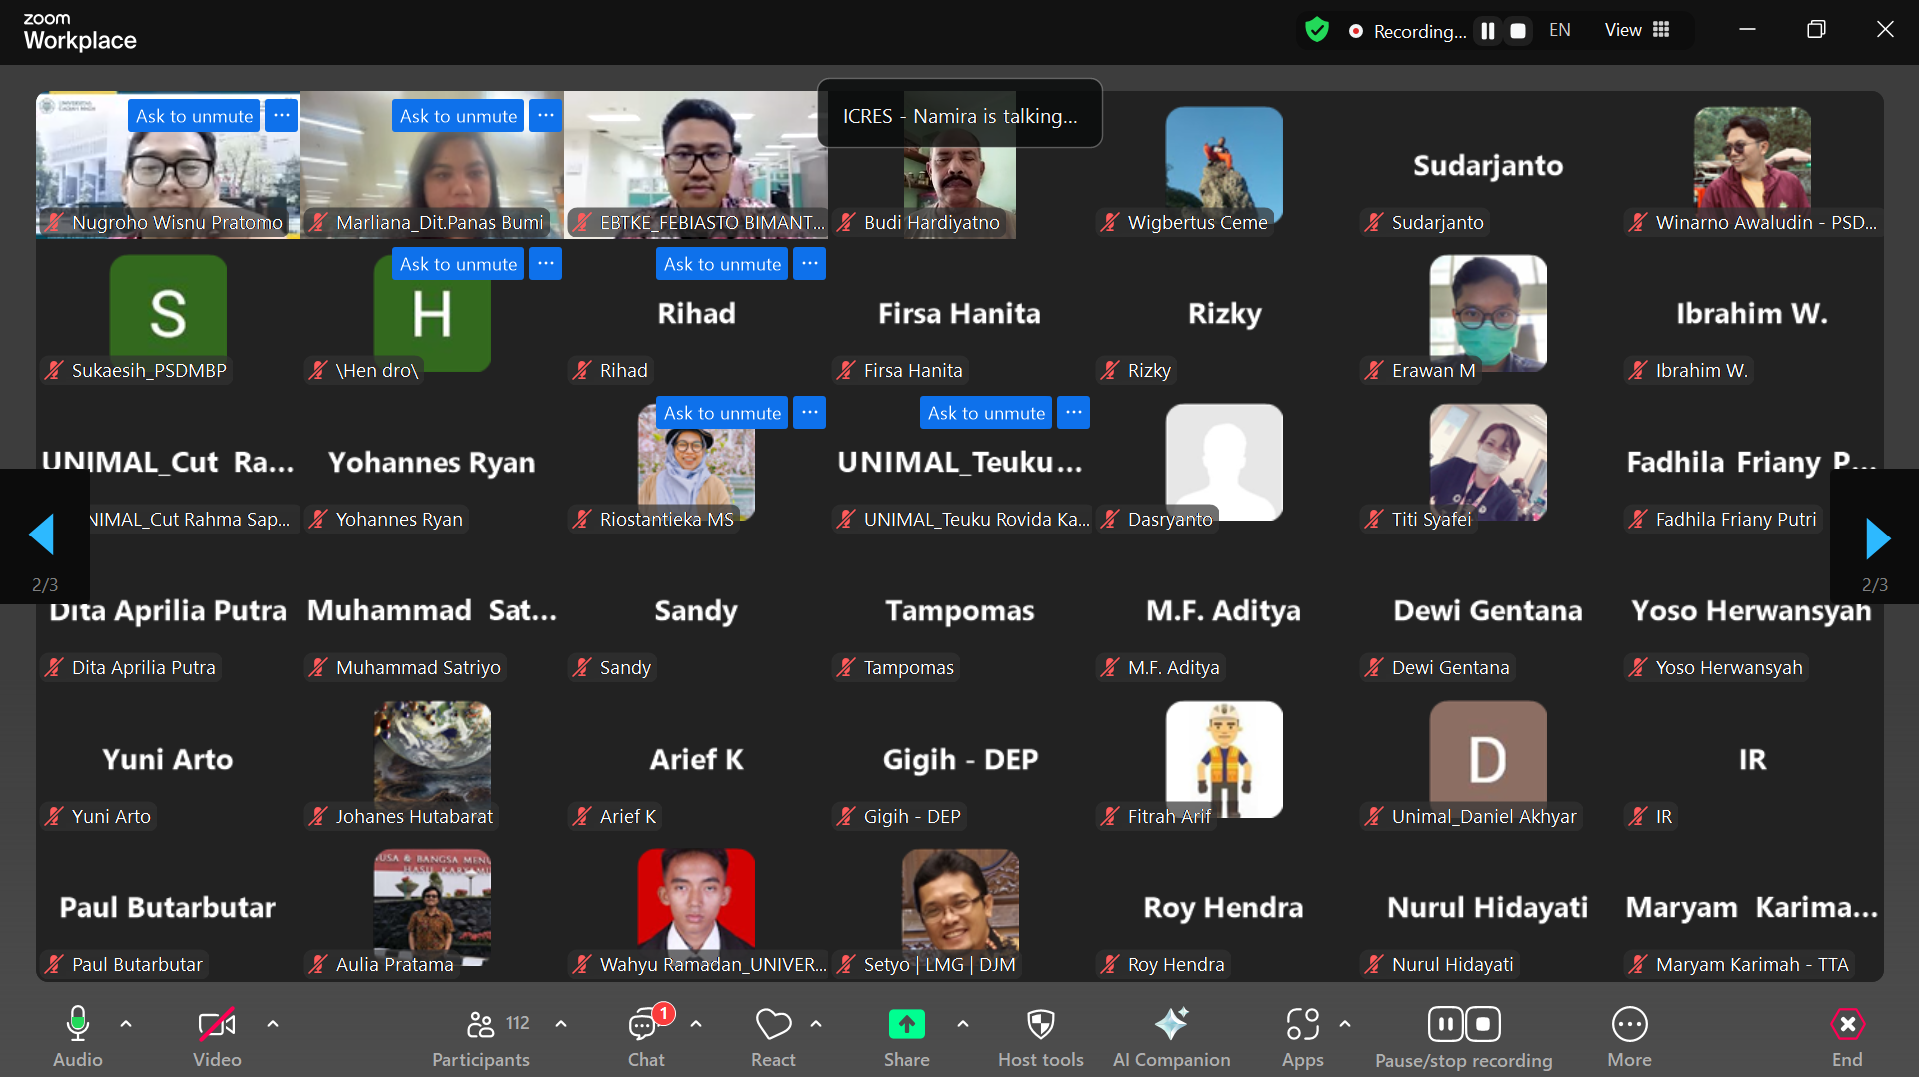Open the React emoji menu
1919x1077 pixels.
click(x=773, y=1036)
